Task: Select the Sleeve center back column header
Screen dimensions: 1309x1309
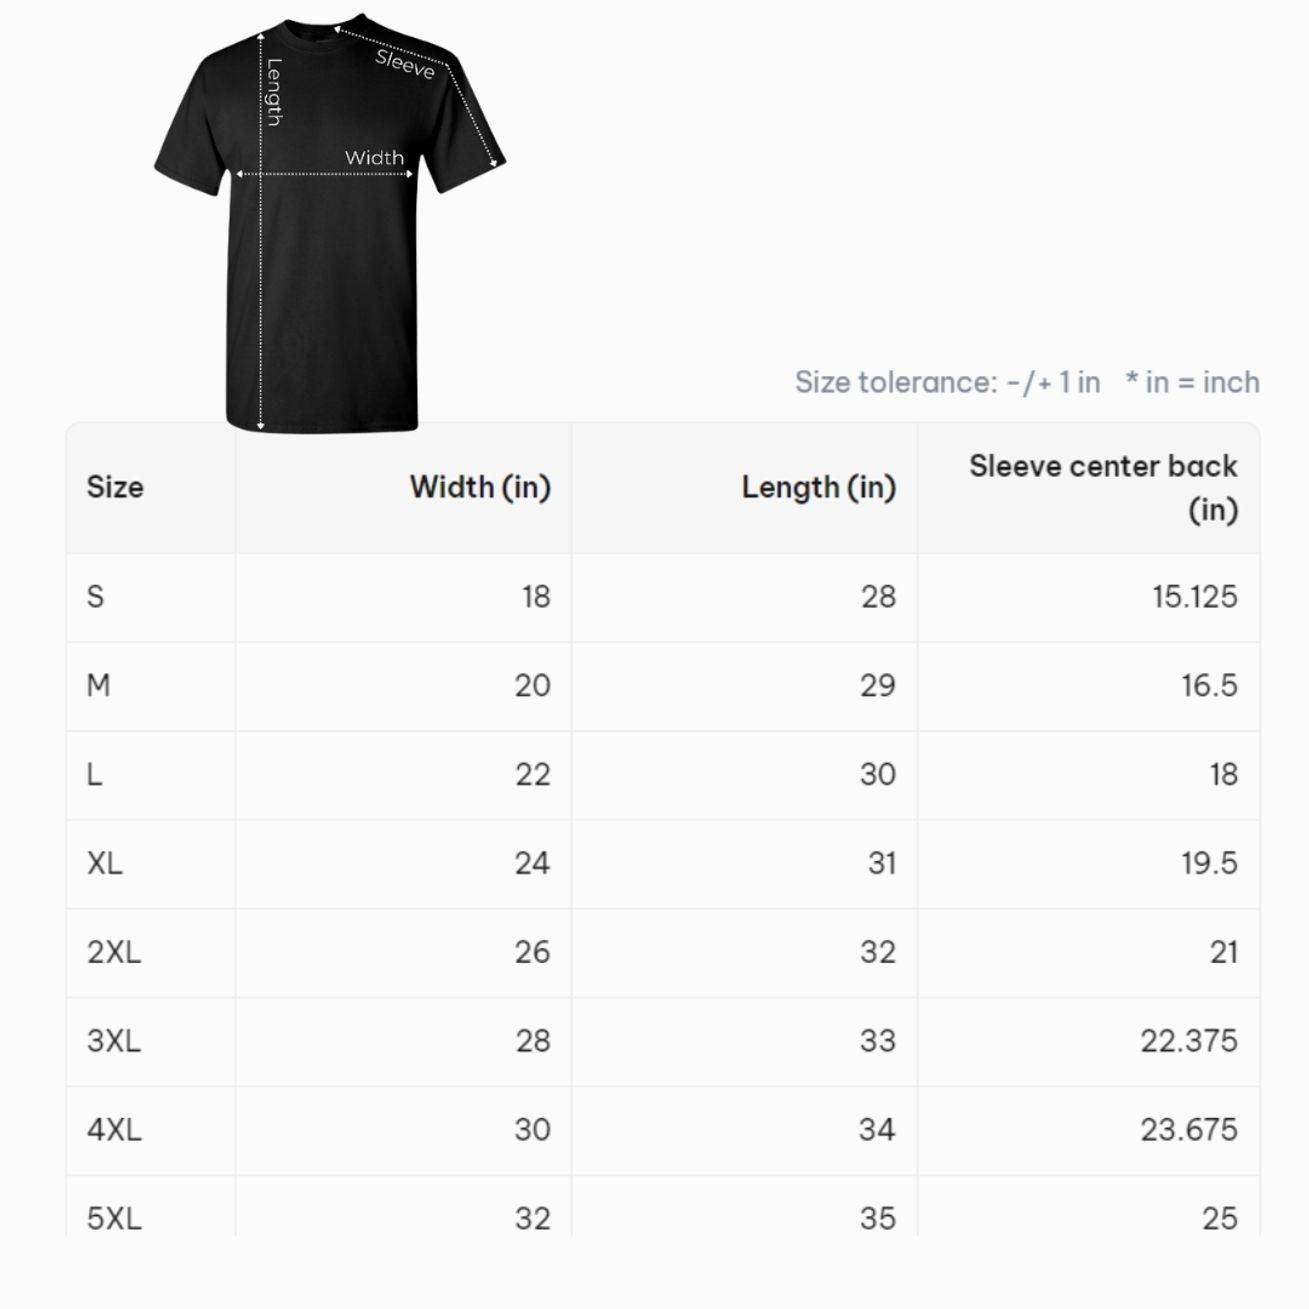Action: pos(1103,487)
